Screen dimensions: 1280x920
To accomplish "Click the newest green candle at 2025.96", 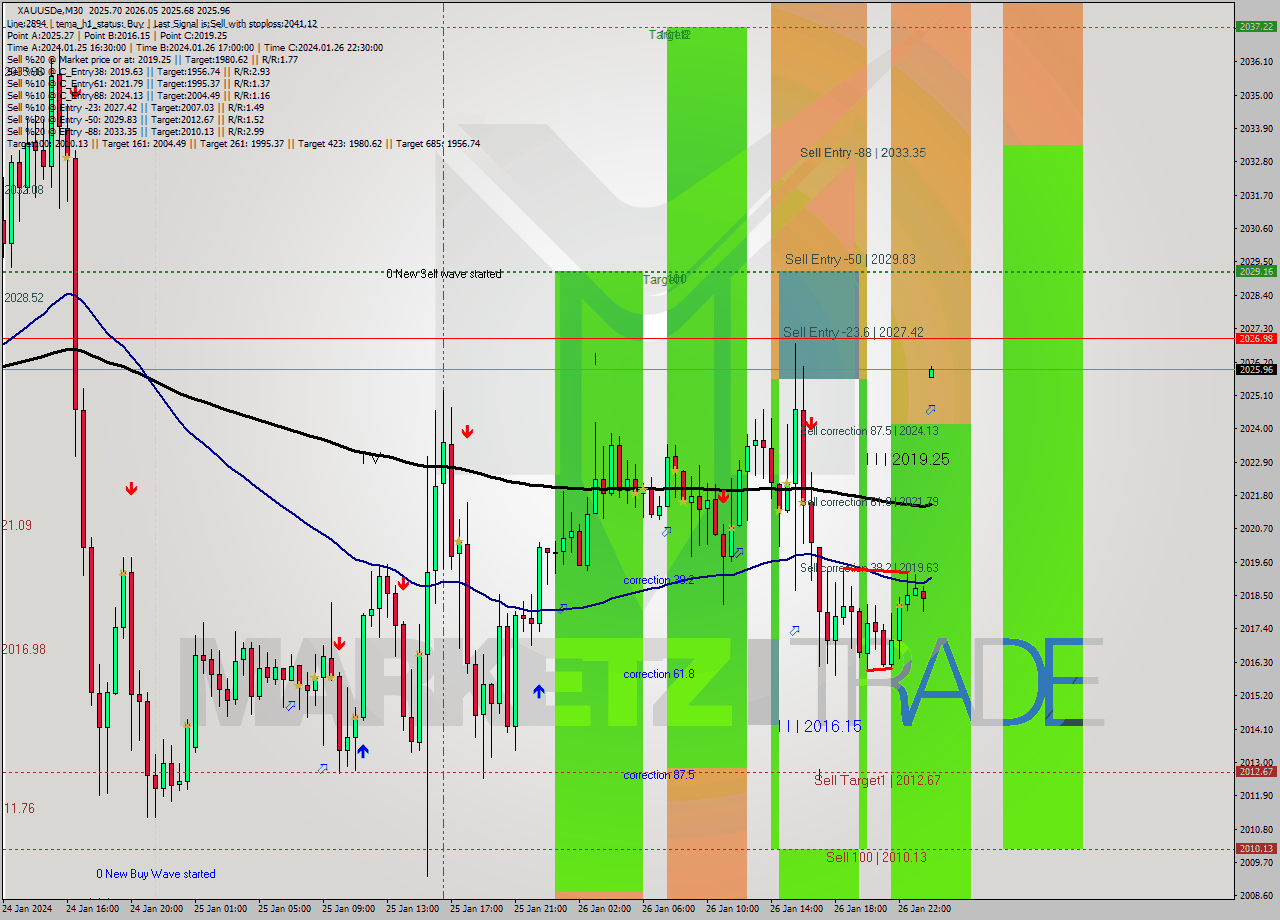I will 931,373.
